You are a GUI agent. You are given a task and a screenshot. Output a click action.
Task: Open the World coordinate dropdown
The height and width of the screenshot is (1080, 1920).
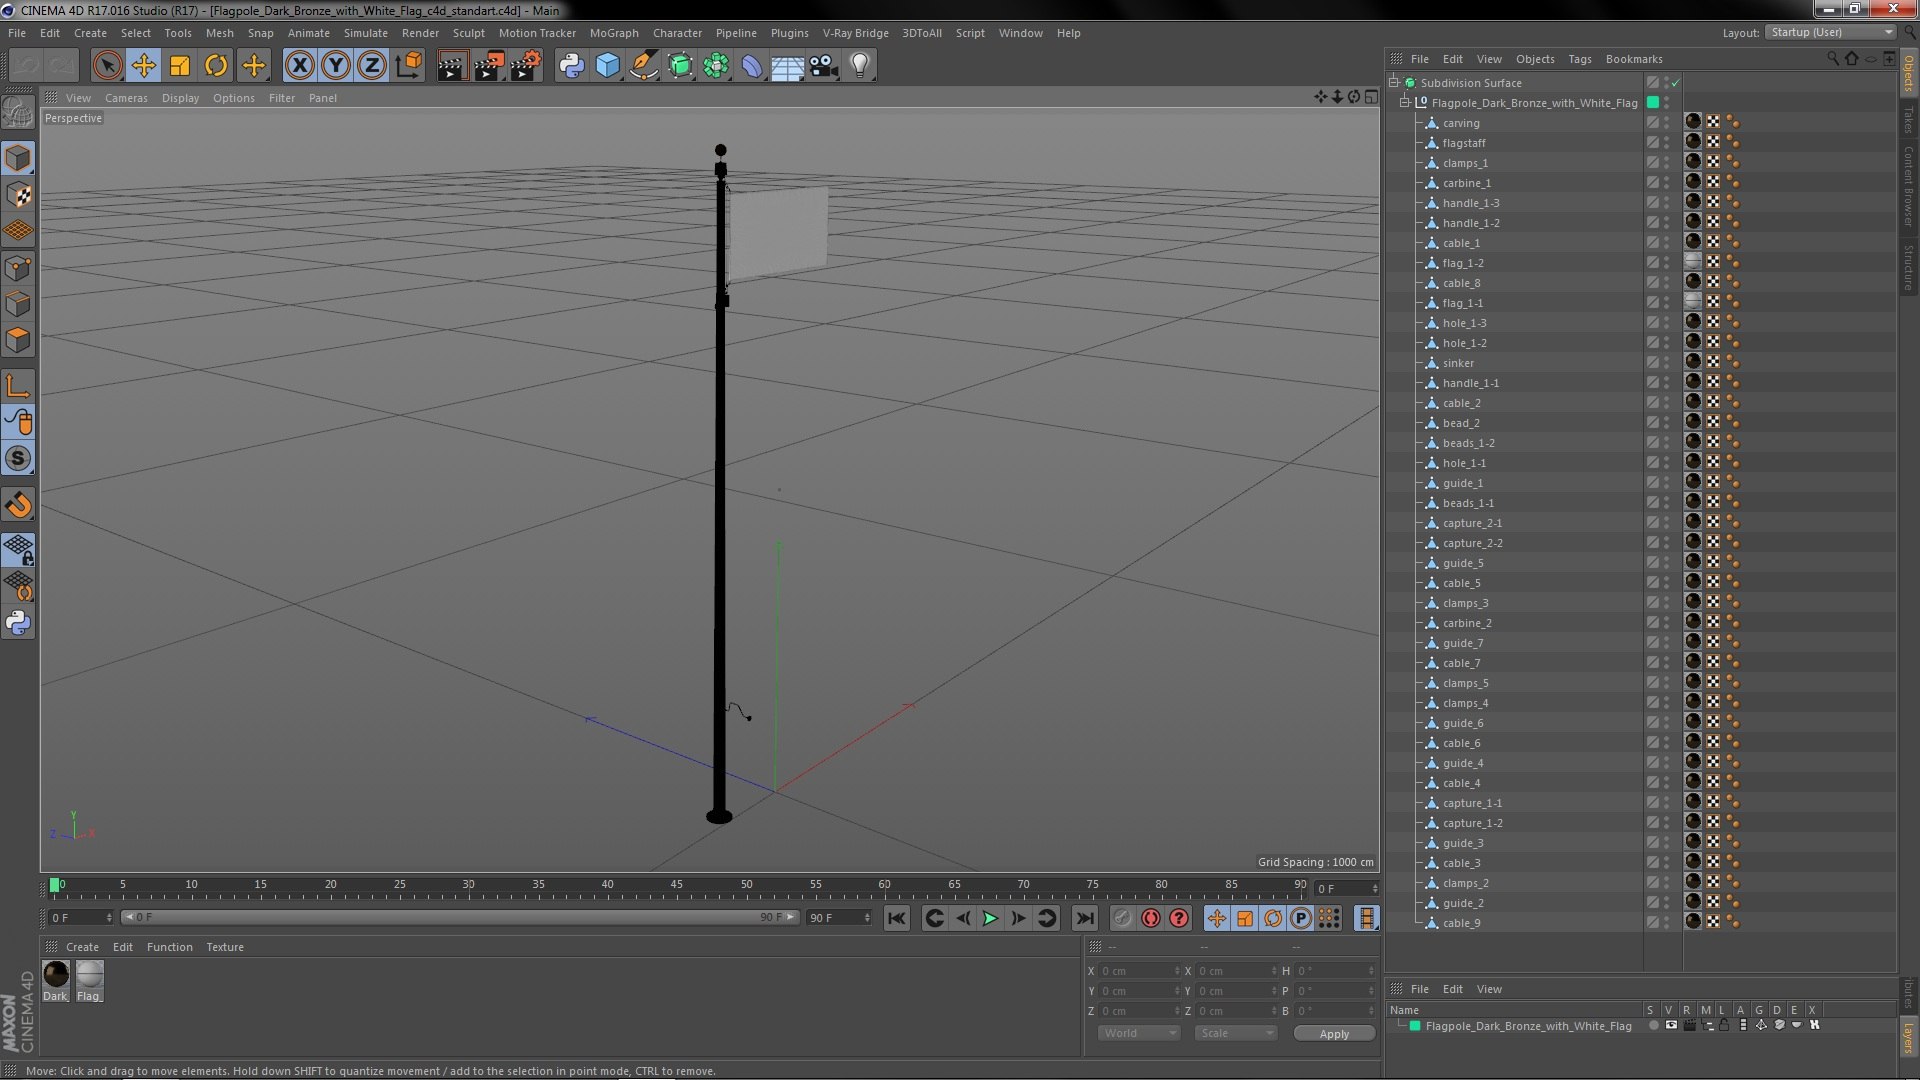1139,1033
